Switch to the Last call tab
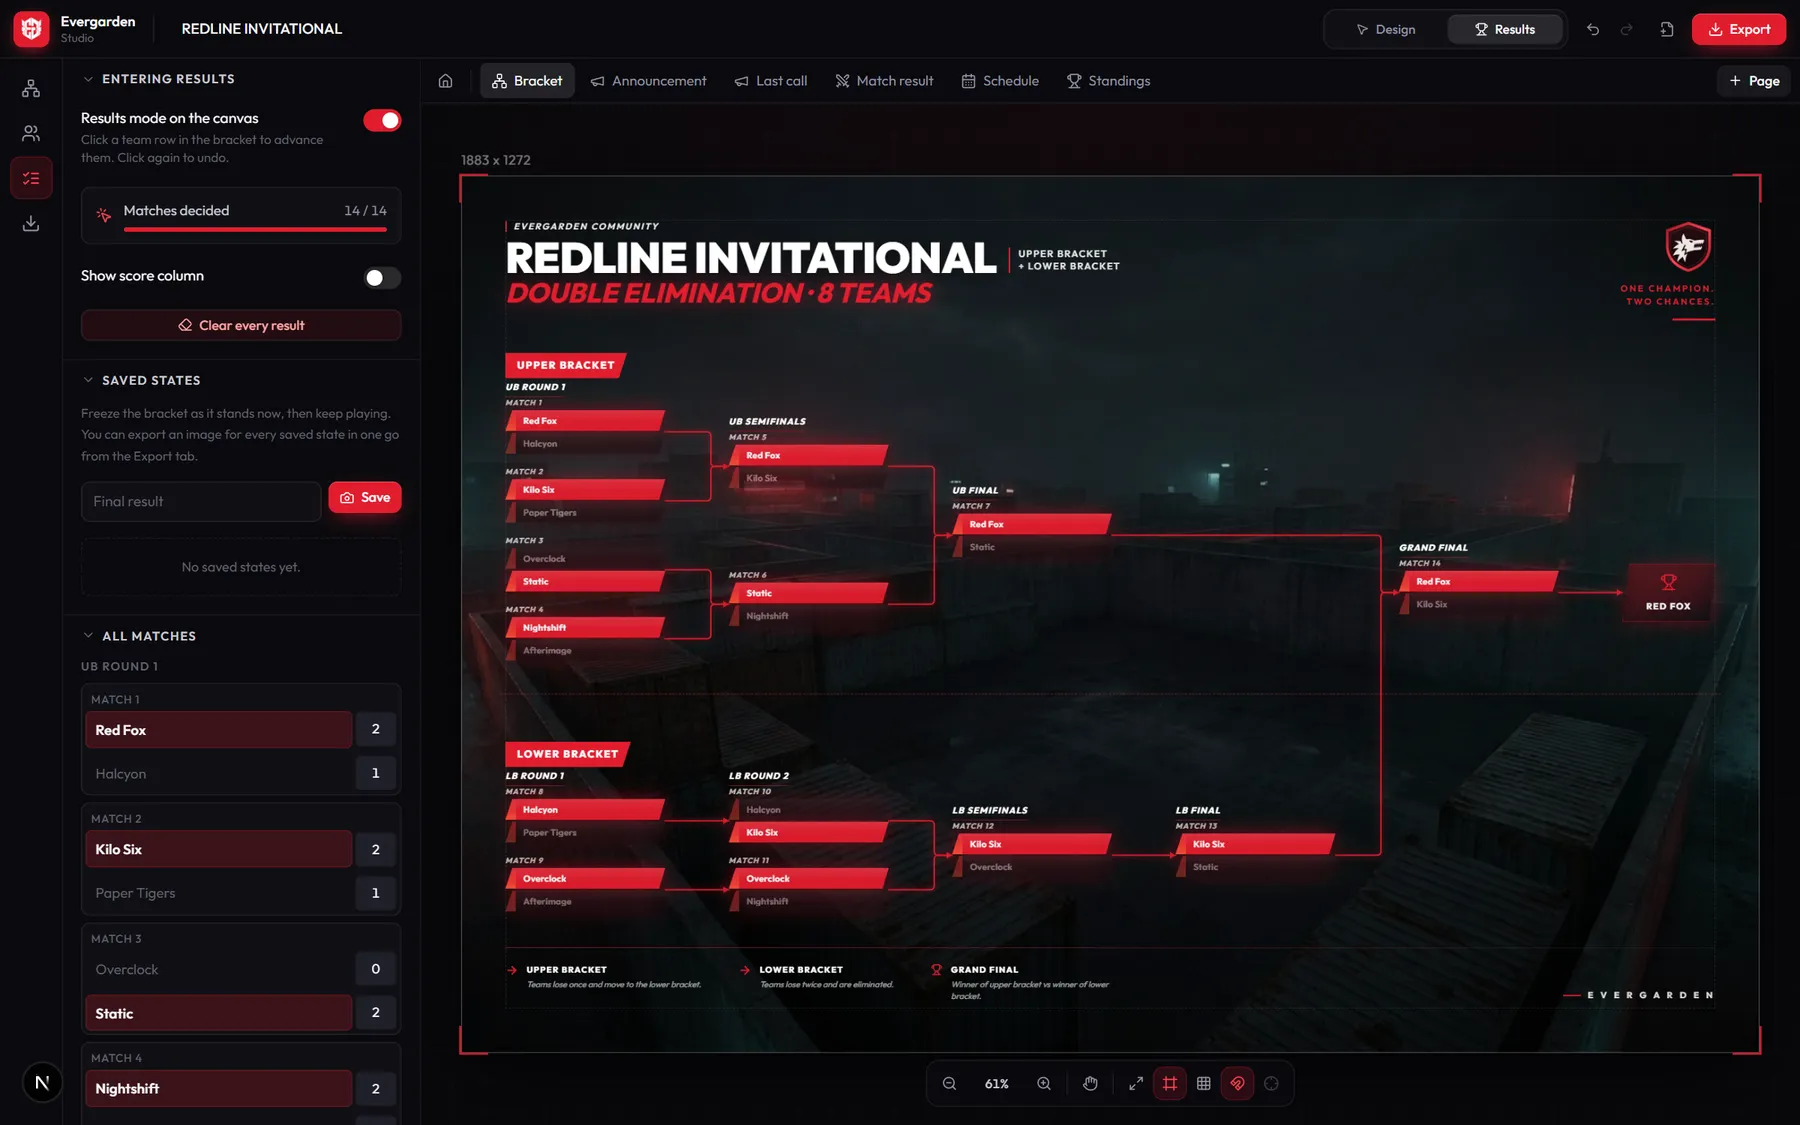1800x1125 pixels. click(771, 81)
